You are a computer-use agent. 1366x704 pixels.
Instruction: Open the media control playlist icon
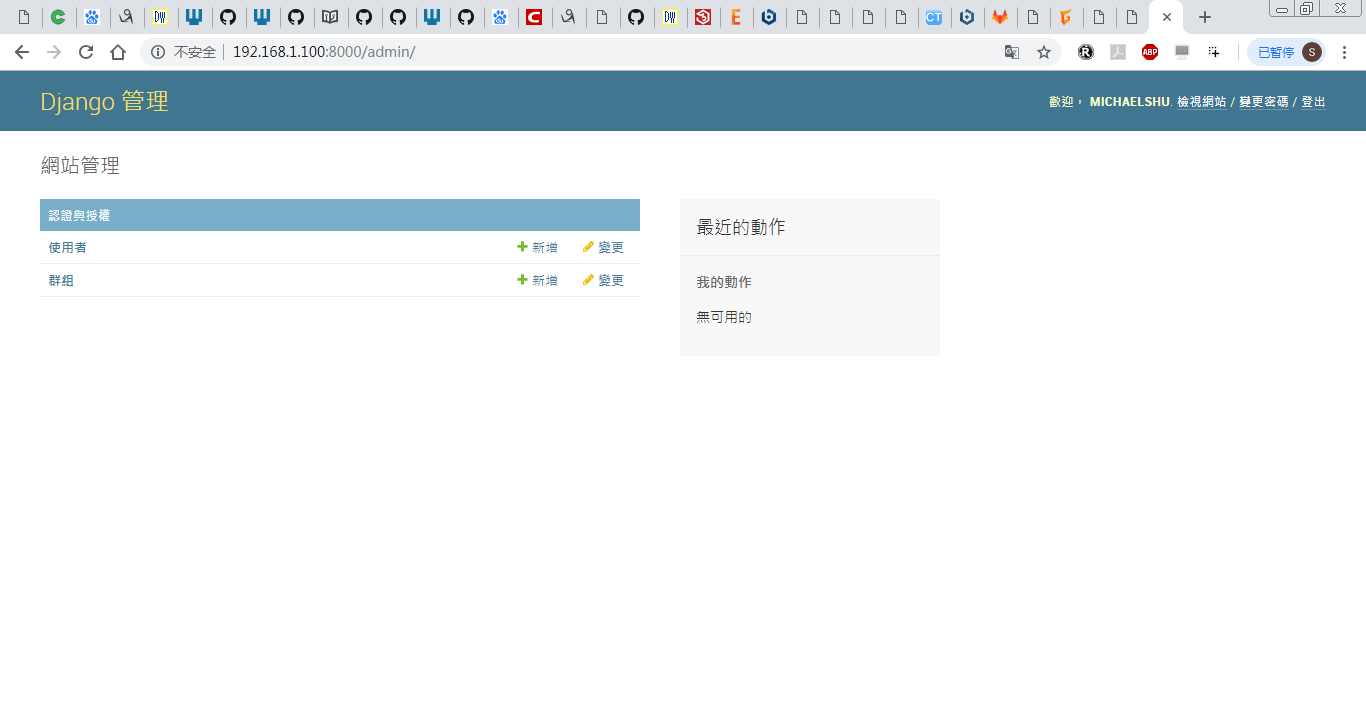[1214, 52]
